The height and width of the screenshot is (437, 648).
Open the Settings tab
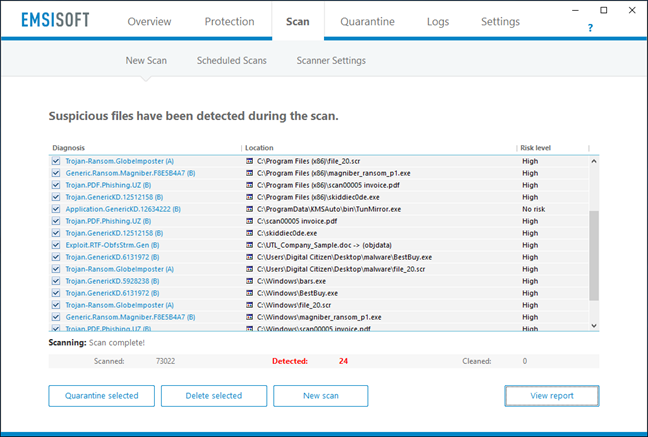click(x=500, y=21)
